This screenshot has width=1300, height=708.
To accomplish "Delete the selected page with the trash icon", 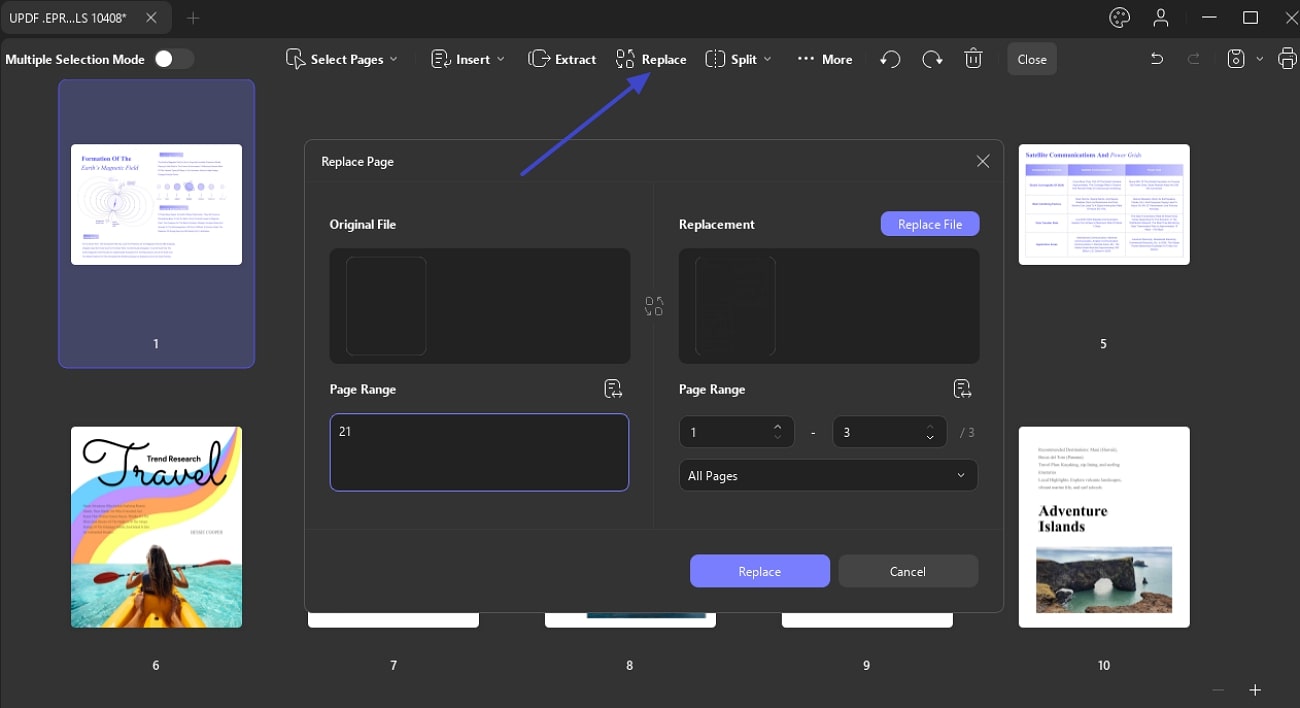I will point(973,59).
